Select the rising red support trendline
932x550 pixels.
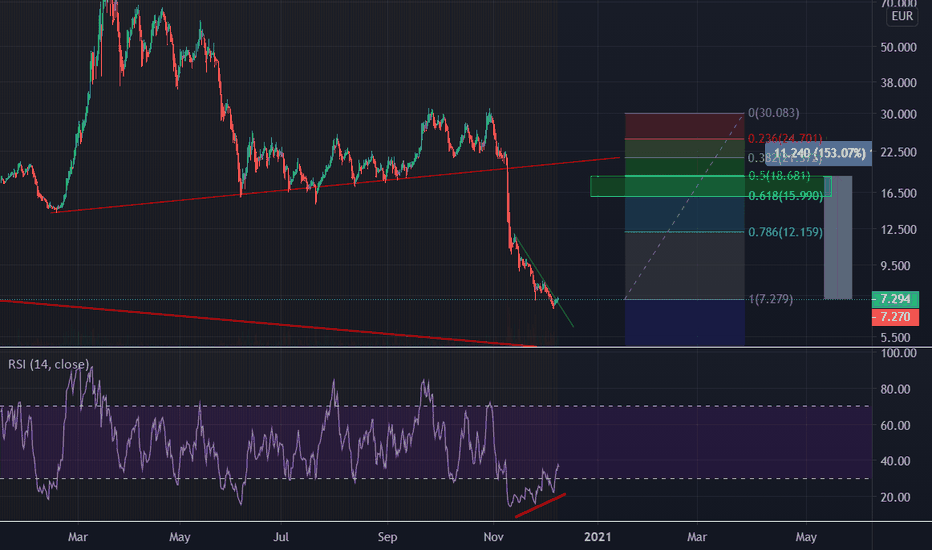(x=337, y=184)
